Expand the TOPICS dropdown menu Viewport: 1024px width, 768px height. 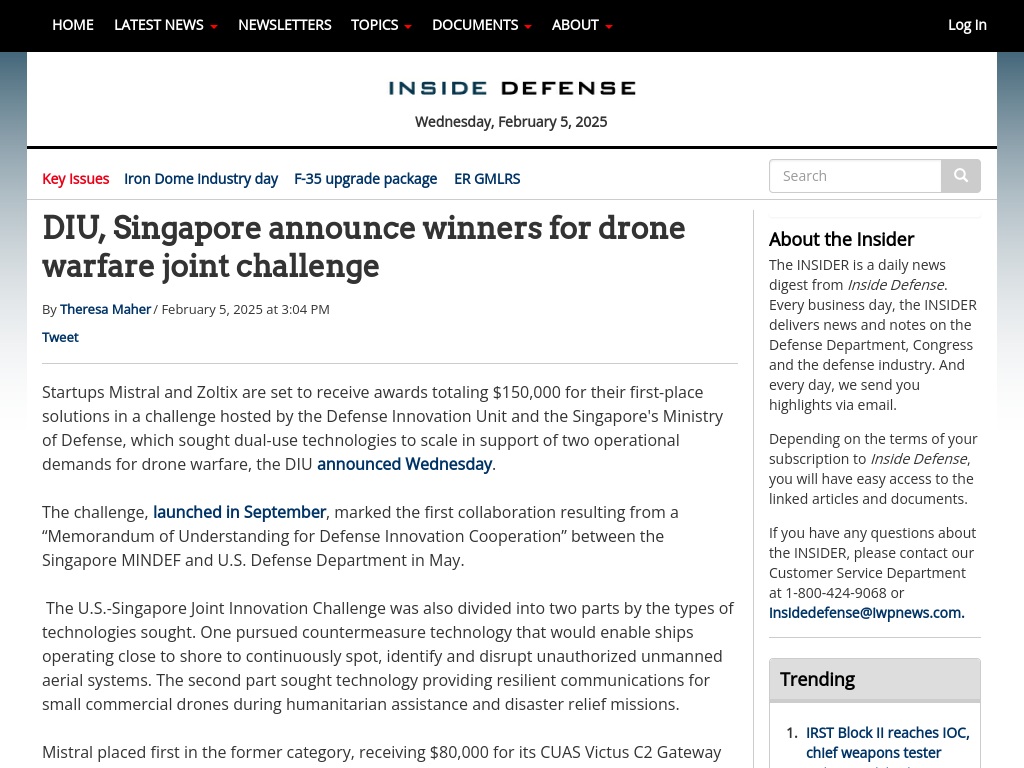[381, 25]
